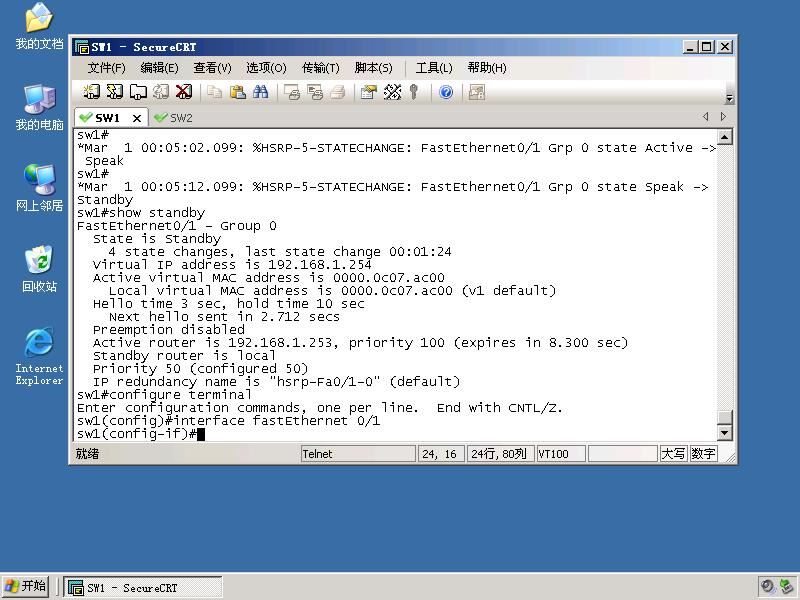
Task: Click 'Virtual IP address is 192.168.1.254' line
Action: click(232, 265)
